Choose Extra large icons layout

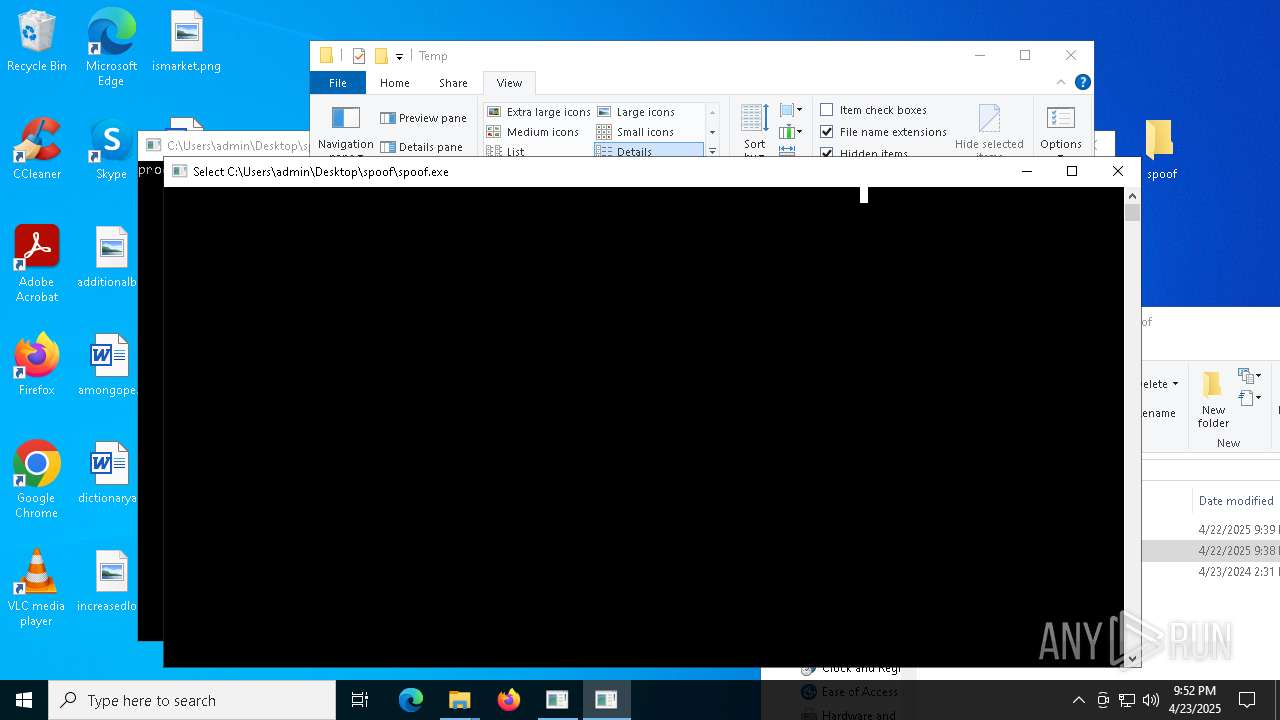538,112
